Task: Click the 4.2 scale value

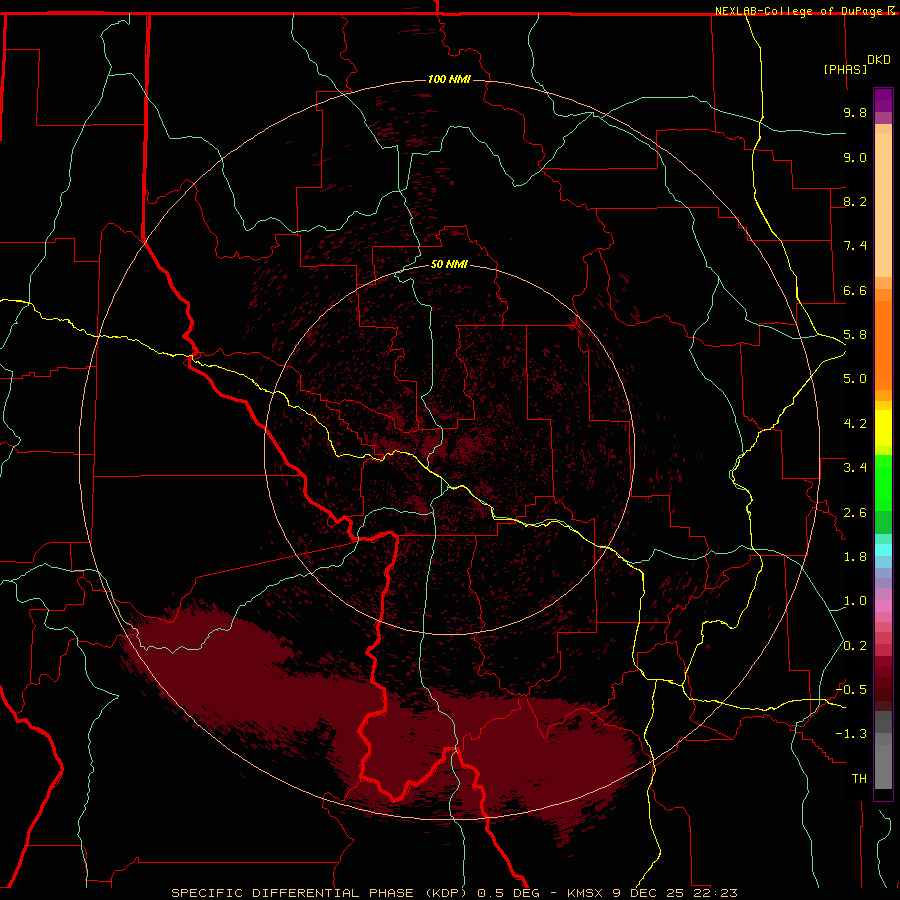Action: pos(855,424)
